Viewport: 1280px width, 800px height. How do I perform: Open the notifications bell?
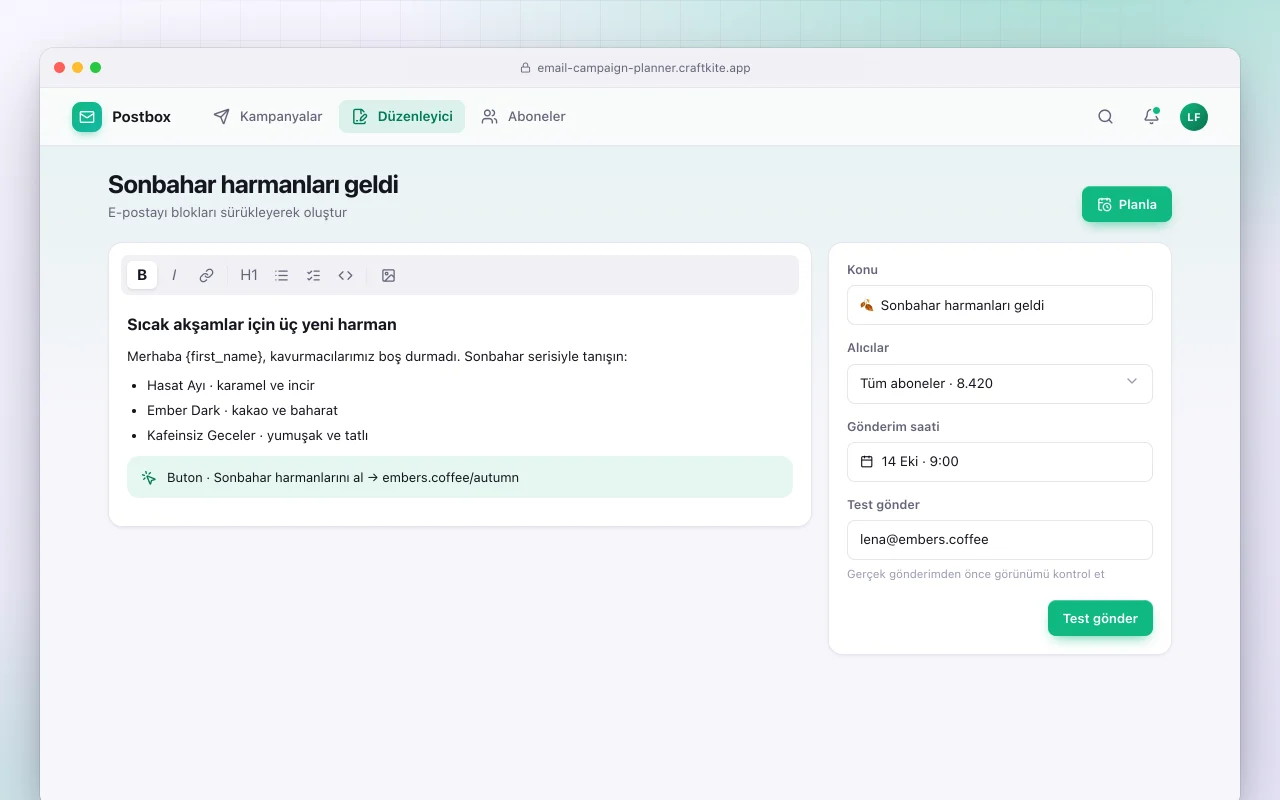[x=1151, y=116]
